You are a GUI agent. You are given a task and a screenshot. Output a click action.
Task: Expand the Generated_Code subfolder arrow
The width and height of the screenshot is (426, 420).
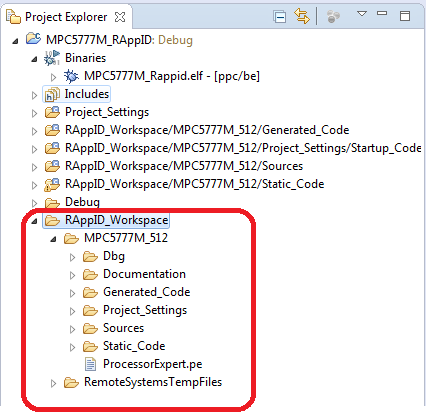pyautogui.click(x=72, y=293)
